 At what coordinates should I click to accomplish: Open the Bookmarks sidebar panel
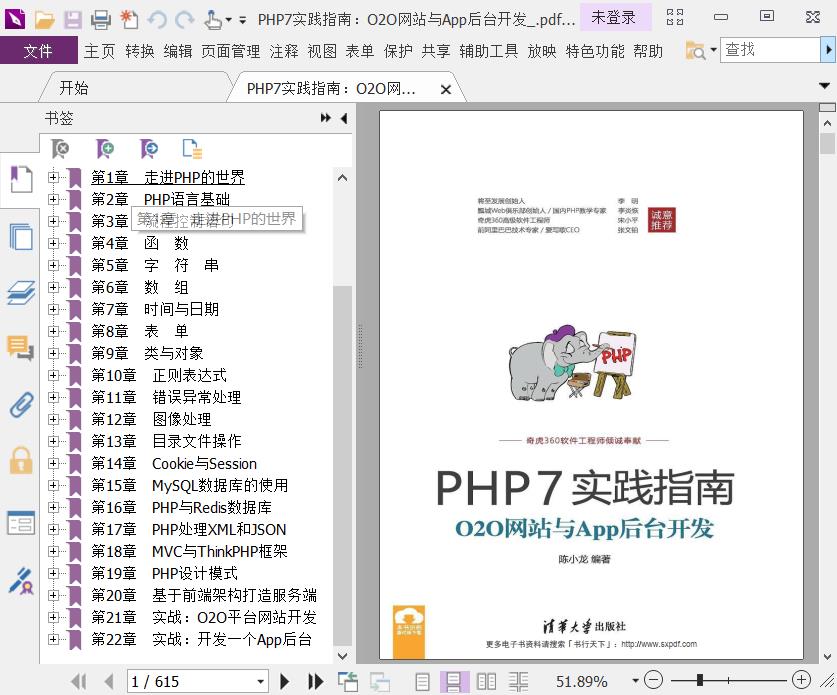21,179
